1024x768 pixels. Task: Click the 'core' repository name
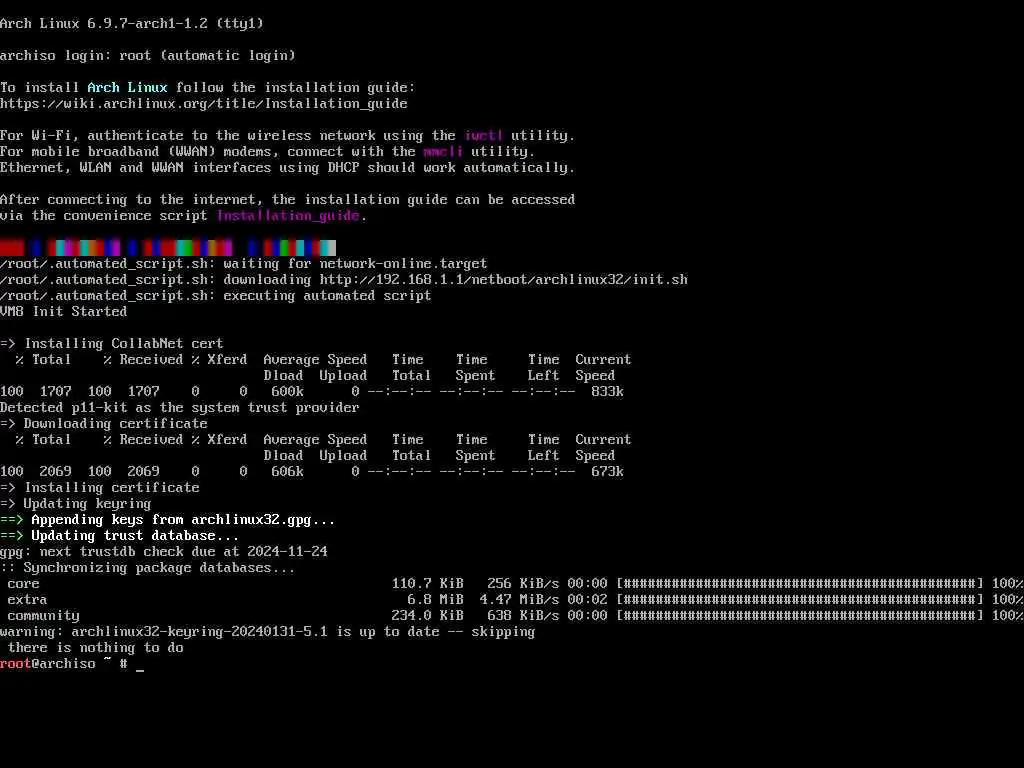click(24, 583)
